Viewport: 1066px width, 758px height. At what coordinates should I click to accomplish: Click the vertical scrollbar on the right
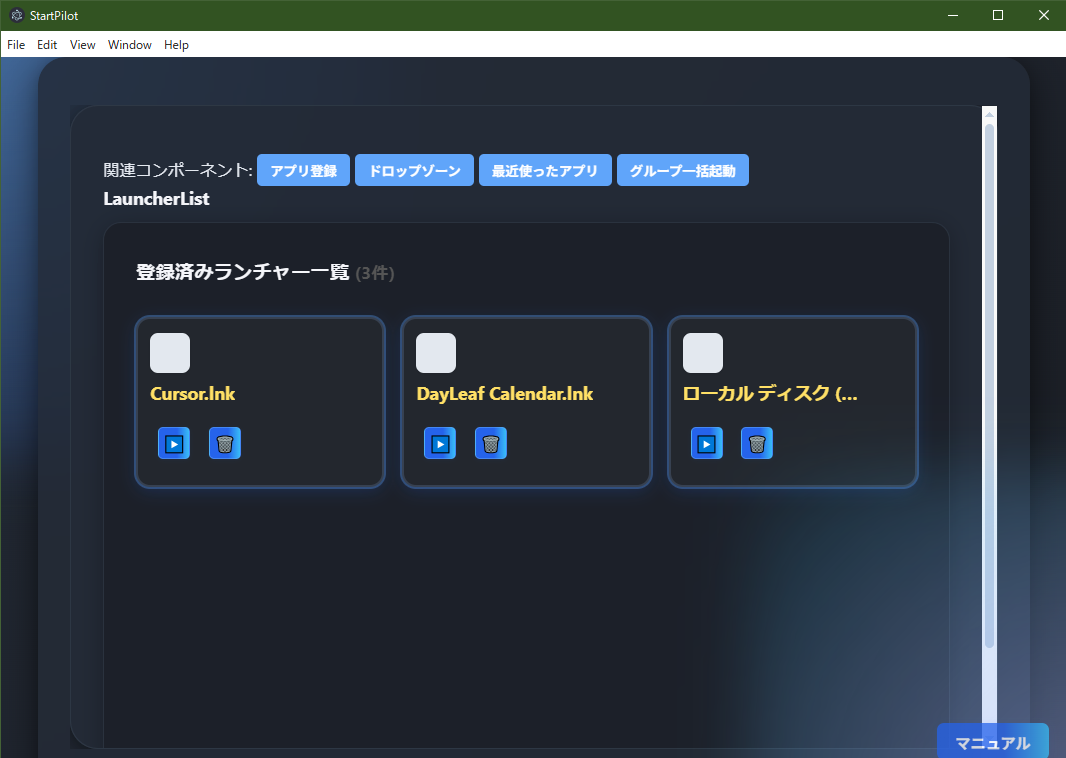pos(990,400)
